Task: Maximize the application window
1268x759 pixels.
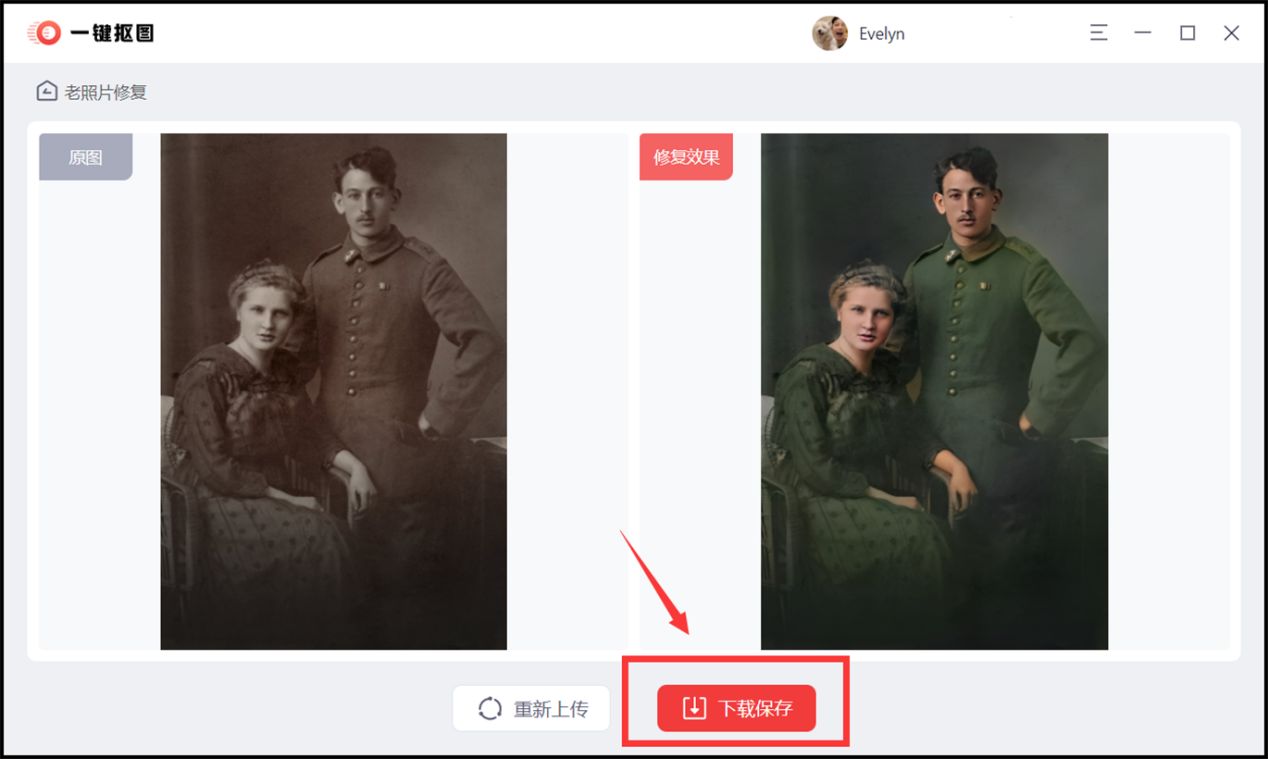Action: pyautogui.click(x=1187, y=33)
